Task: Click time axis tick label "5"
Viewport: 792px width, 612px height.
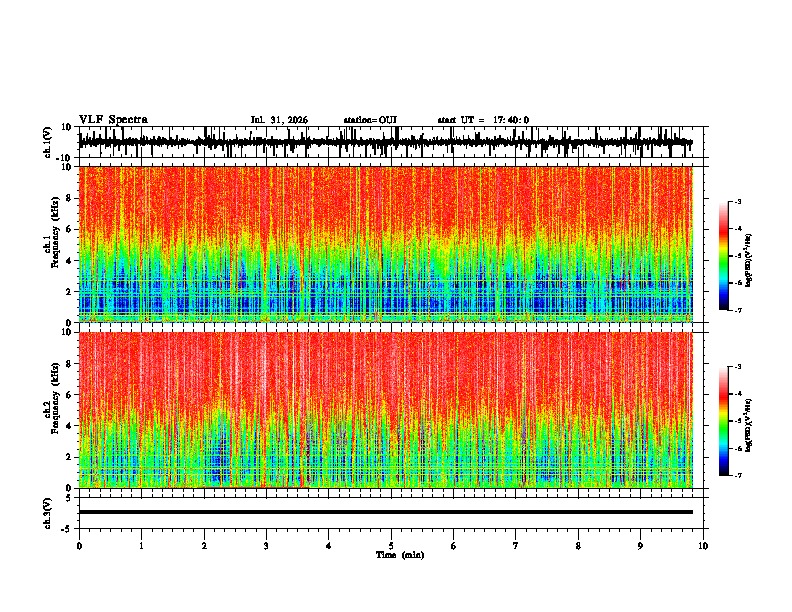Action: [x=391, y=546]
